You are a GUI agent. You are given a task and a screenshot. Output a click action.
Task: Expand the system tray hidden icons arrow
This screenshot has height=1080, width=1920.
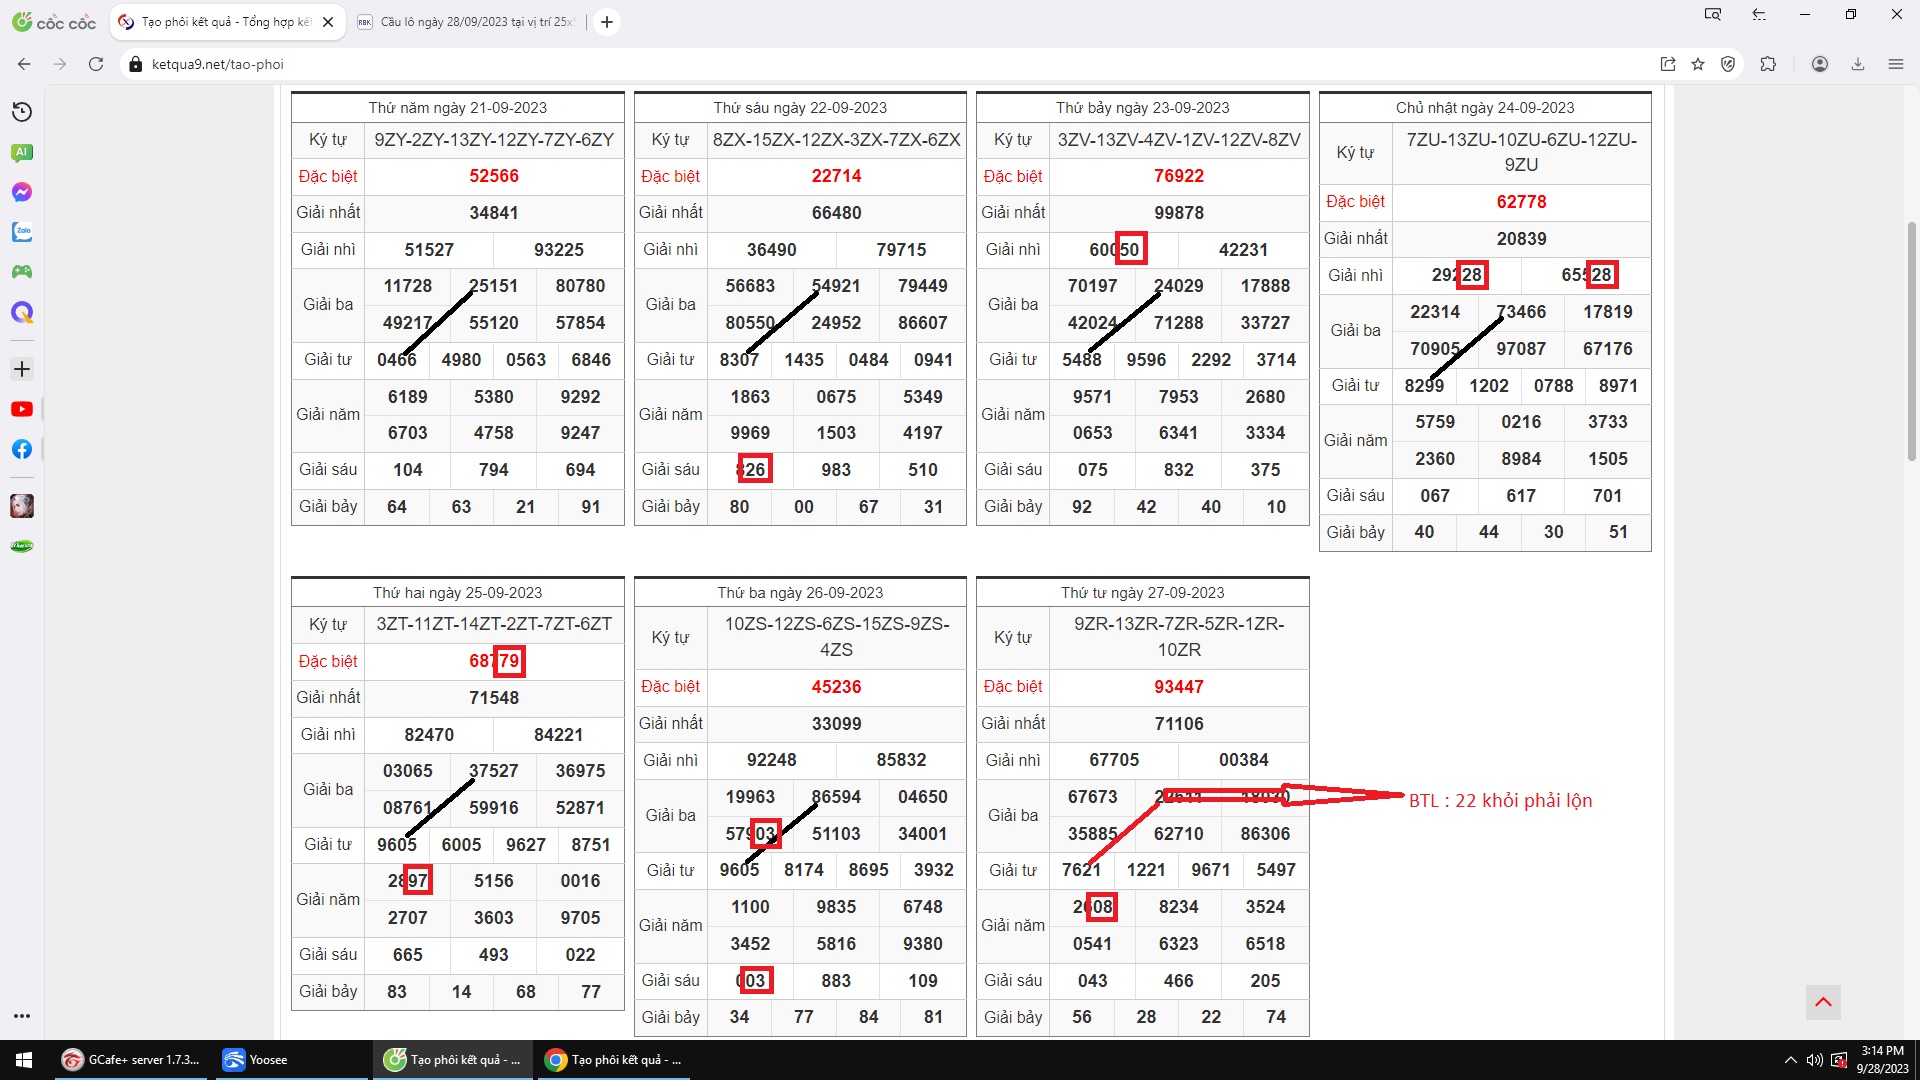pos(1790,1060)
